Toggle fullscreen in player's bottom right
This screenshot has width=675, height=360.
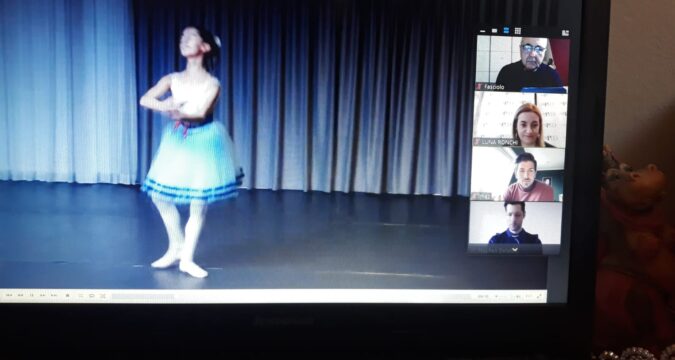coord(539,296)
